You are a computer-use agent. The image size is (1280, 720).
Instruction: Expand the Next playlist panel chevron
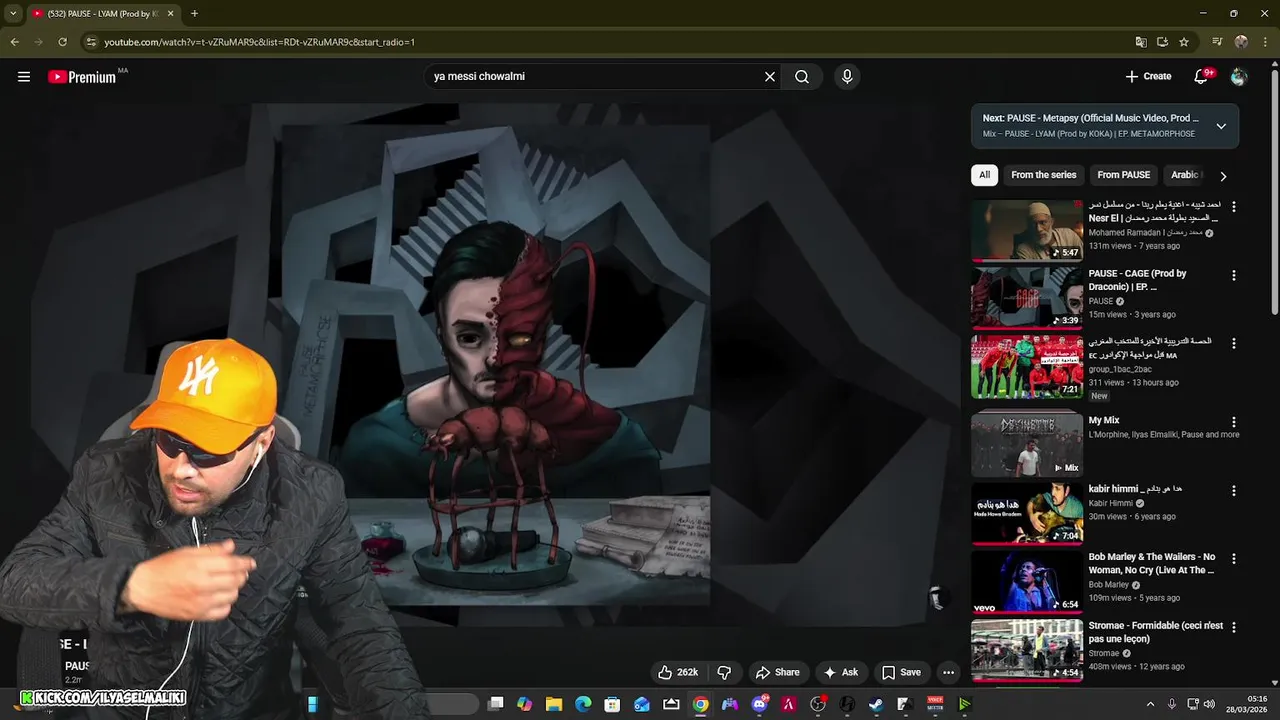[1221, 126]
